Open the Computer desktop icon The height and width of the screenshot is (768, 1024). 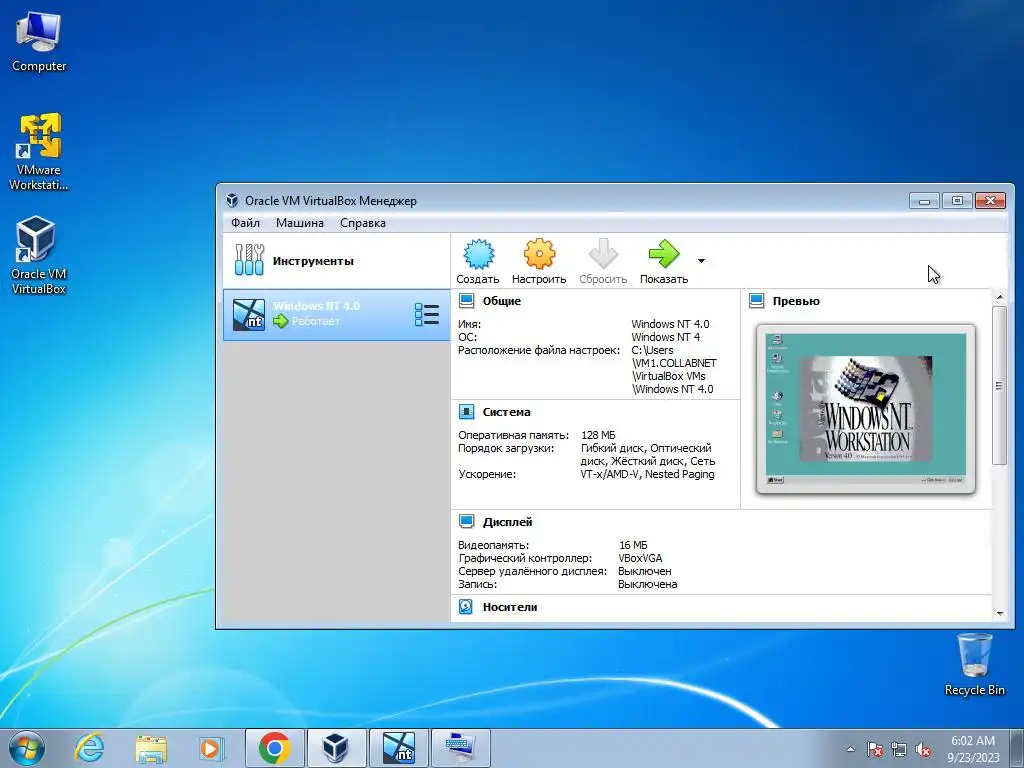[x=39, y=42]
